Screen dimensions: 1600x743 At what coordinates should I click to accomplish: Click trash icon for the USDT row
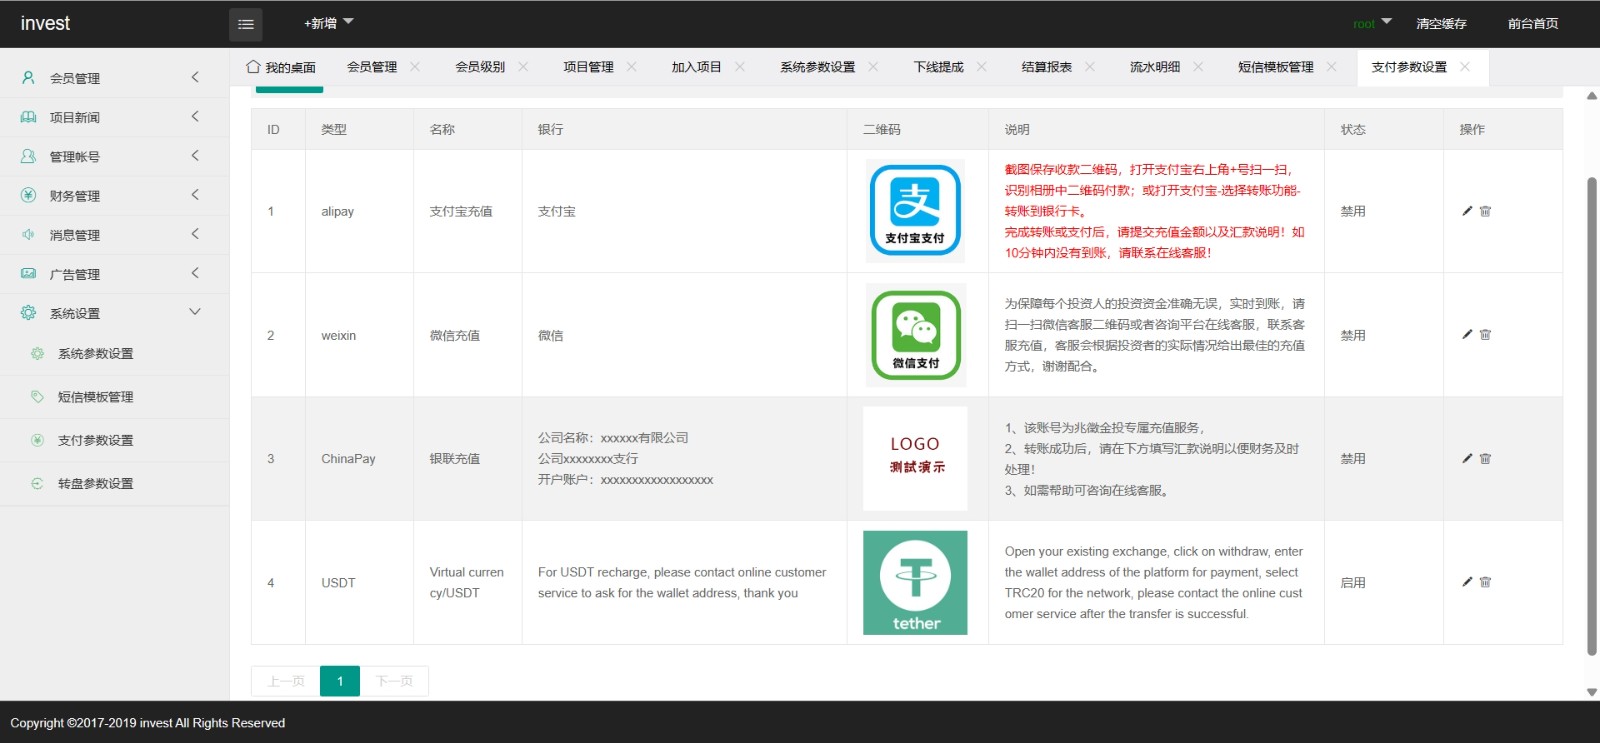(x=1485, y=582)
